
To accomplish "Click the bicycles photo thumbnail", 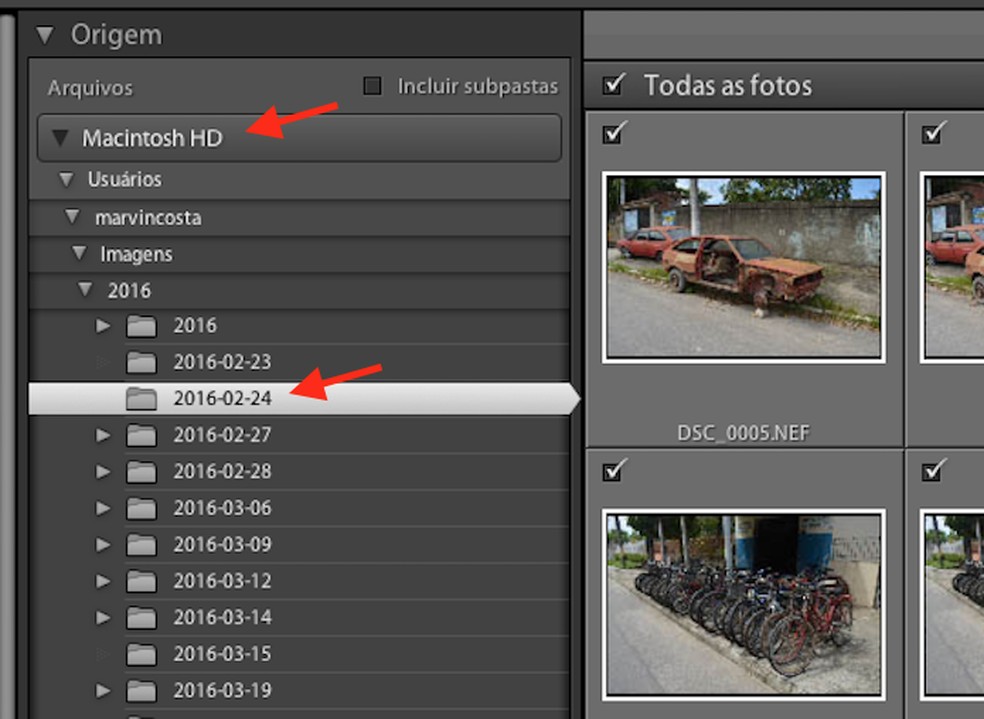I will (x=744, y=601).
